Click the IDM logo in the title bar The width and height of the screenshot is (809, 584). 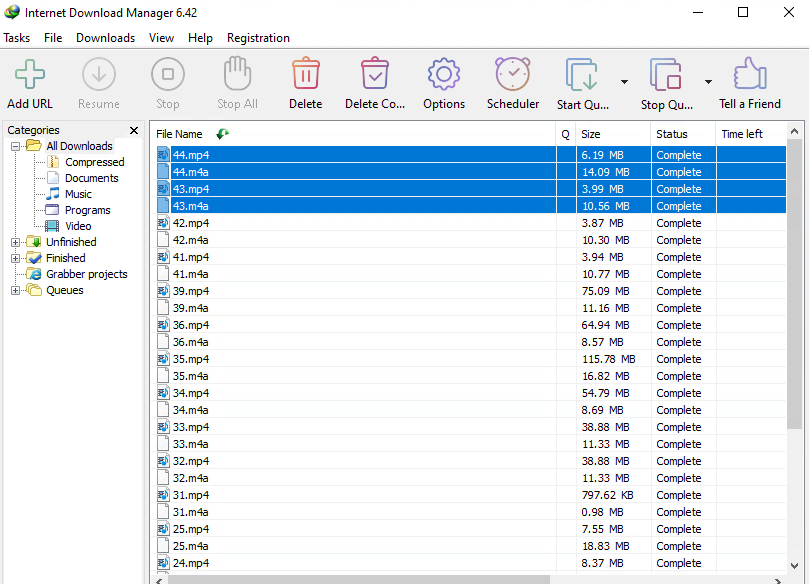(11, 12)
